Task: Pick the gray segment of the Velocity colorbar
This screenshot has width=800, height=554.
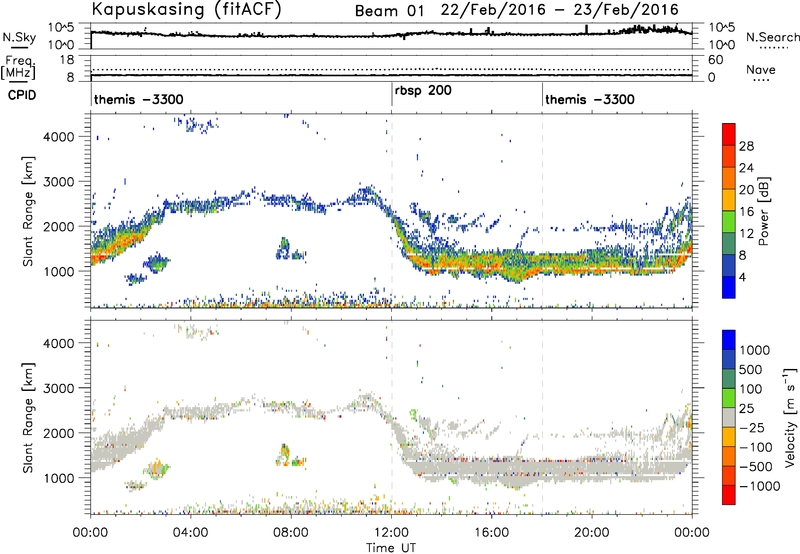Action: tap(729, 418)
